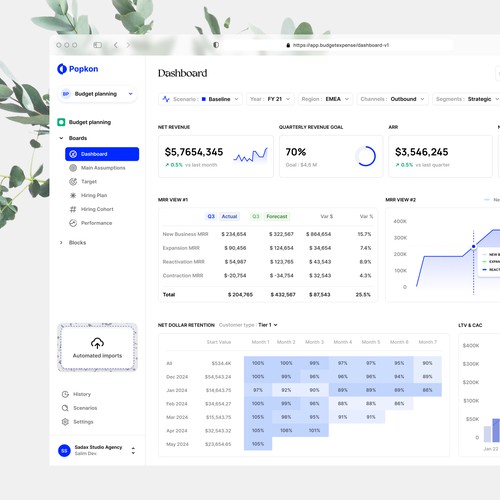Click the Main Assumptions icon
This screenshot has height=500, width=500.
[73, 168]
